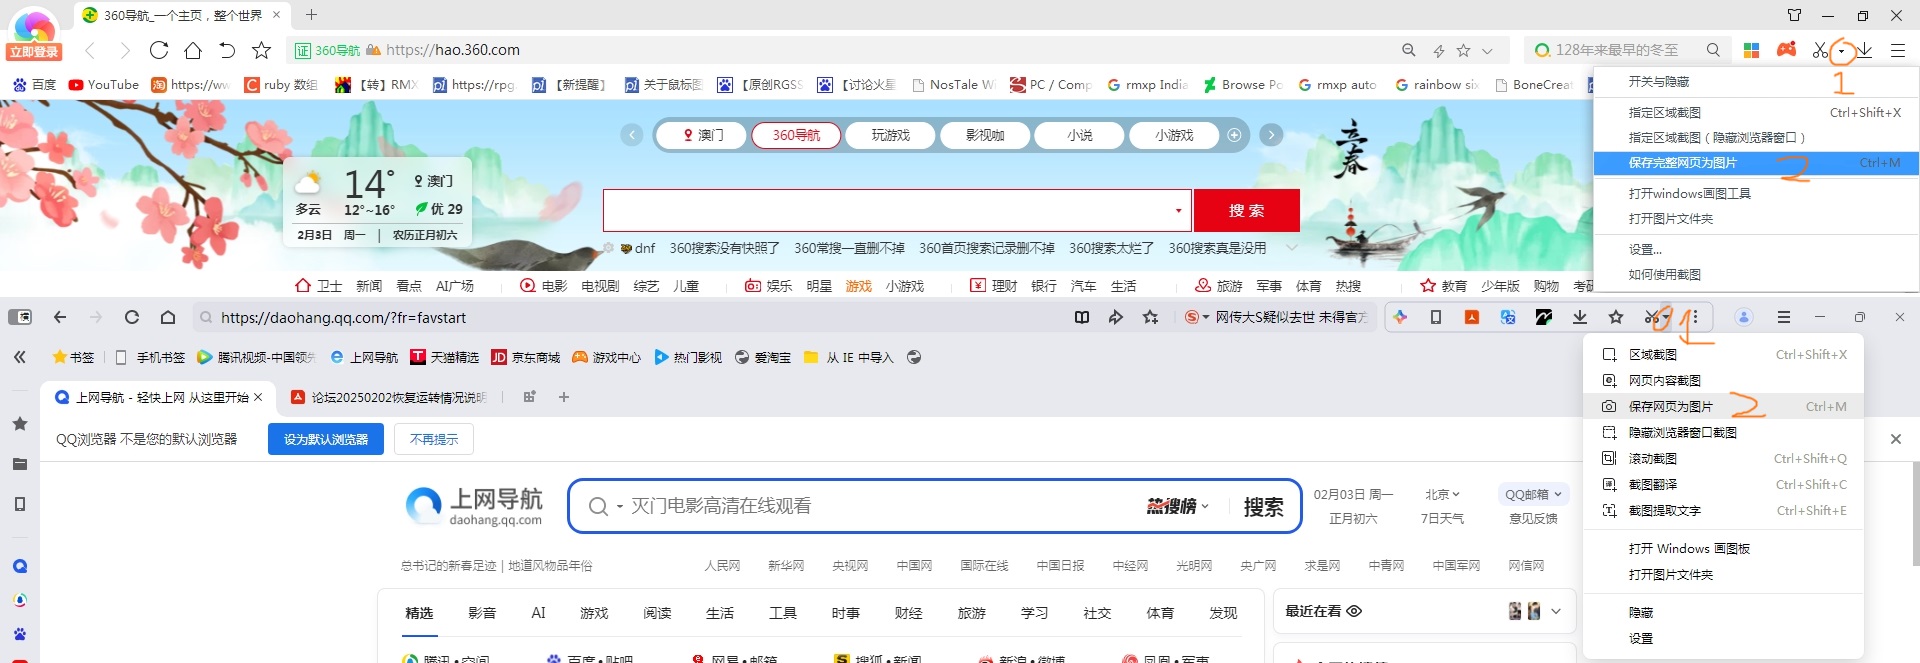Open QQ browser downloads toolbar icon
Screen dimensions: 1920x663
tap(1580, 317)
